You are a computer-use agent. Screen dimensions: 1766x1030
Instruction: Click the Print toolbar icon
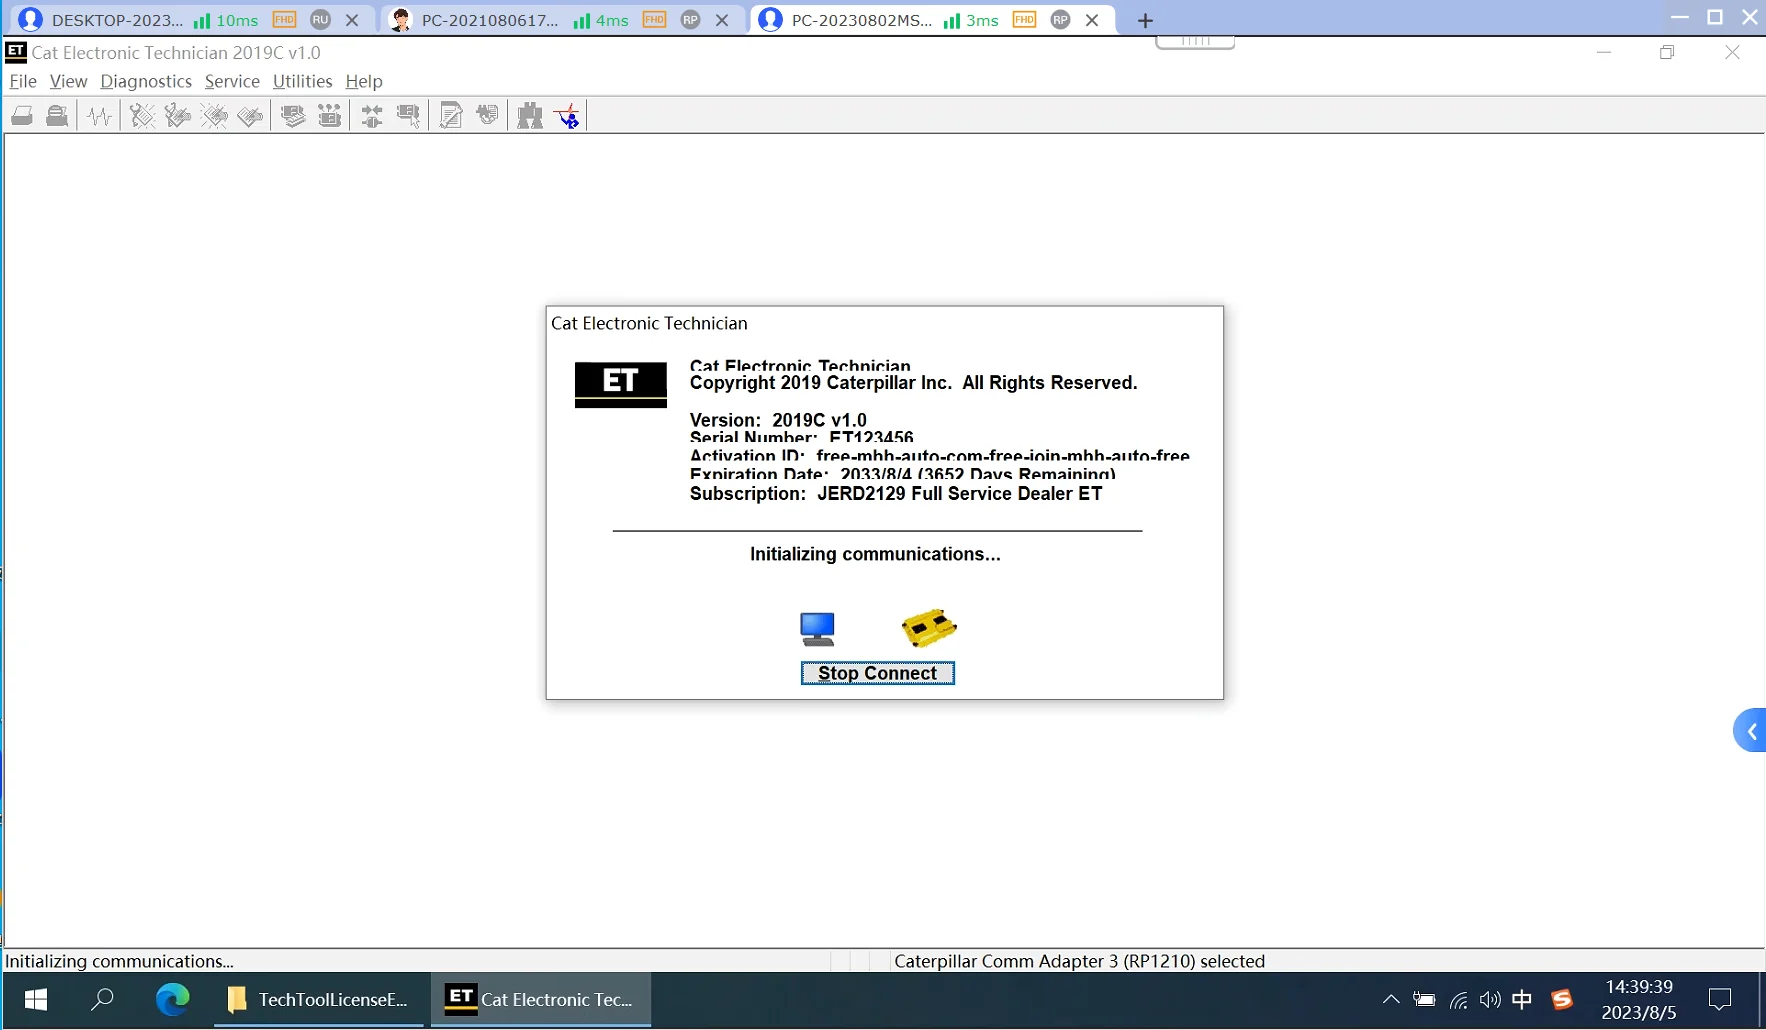click(22, 116)
